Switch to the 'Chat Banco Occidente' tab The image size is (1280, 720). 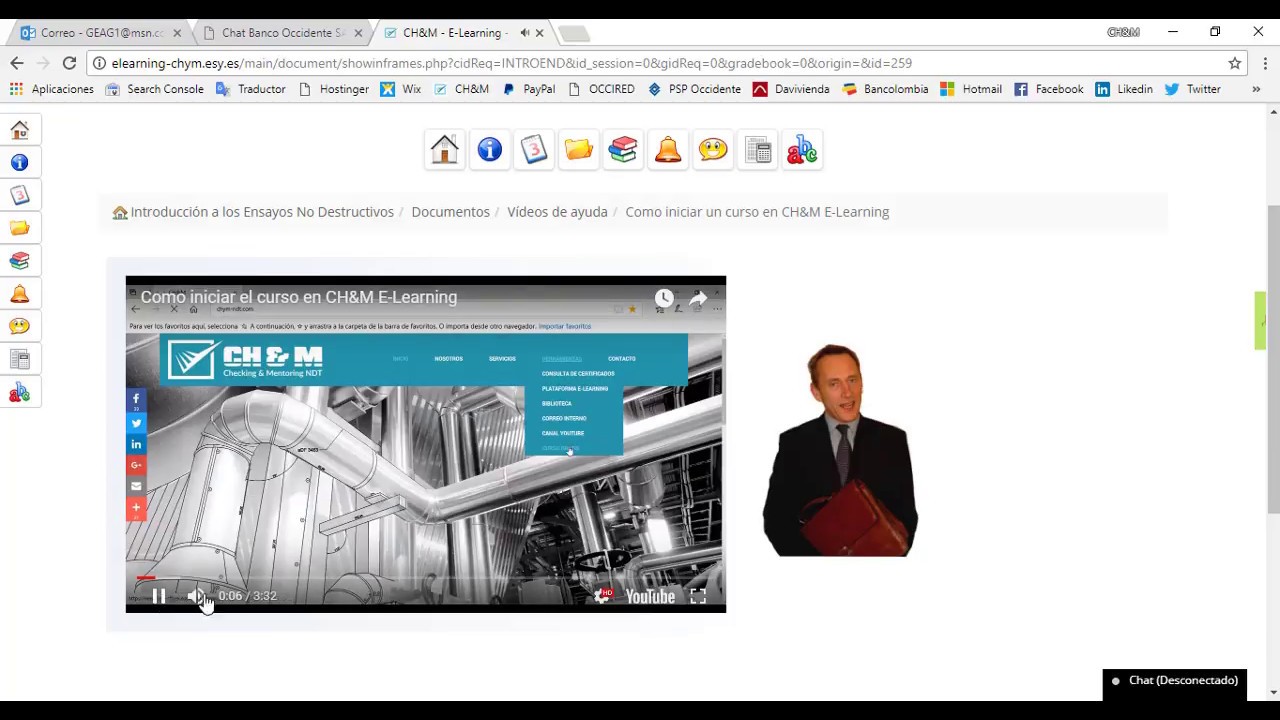pos(281,33)
